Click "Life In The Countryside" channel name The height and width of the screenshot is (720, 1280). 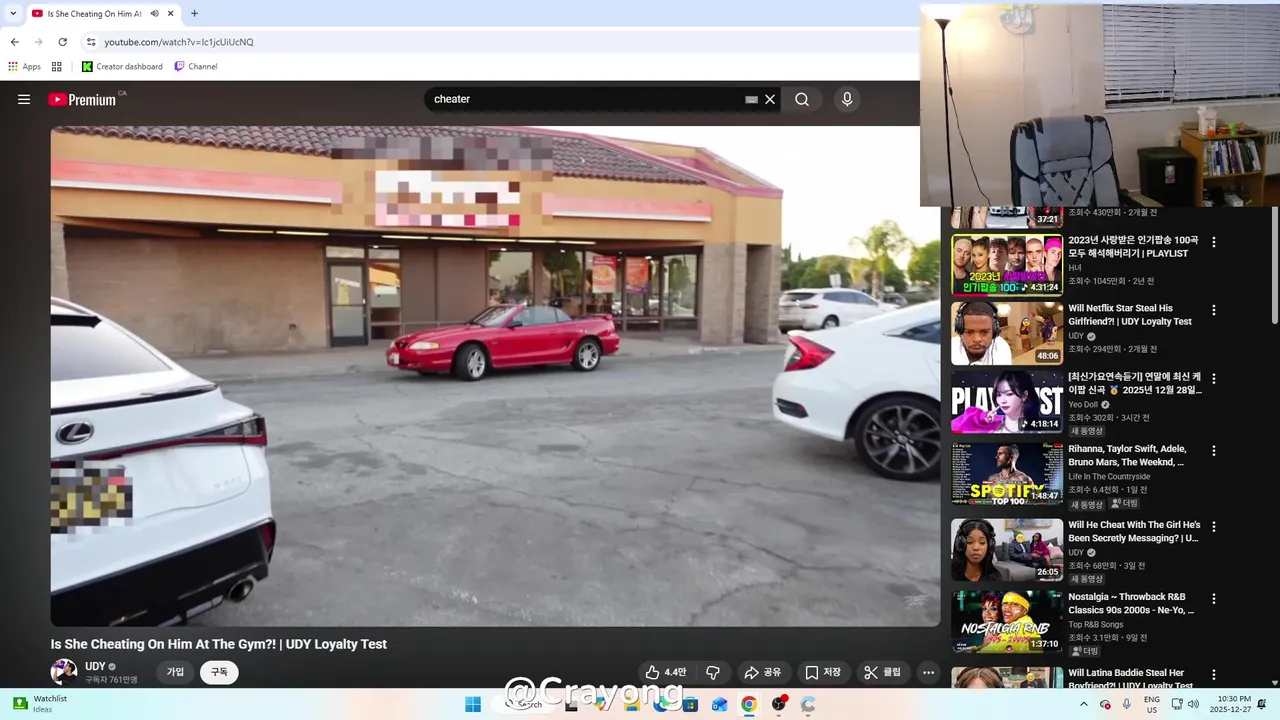pos(1109,477)
